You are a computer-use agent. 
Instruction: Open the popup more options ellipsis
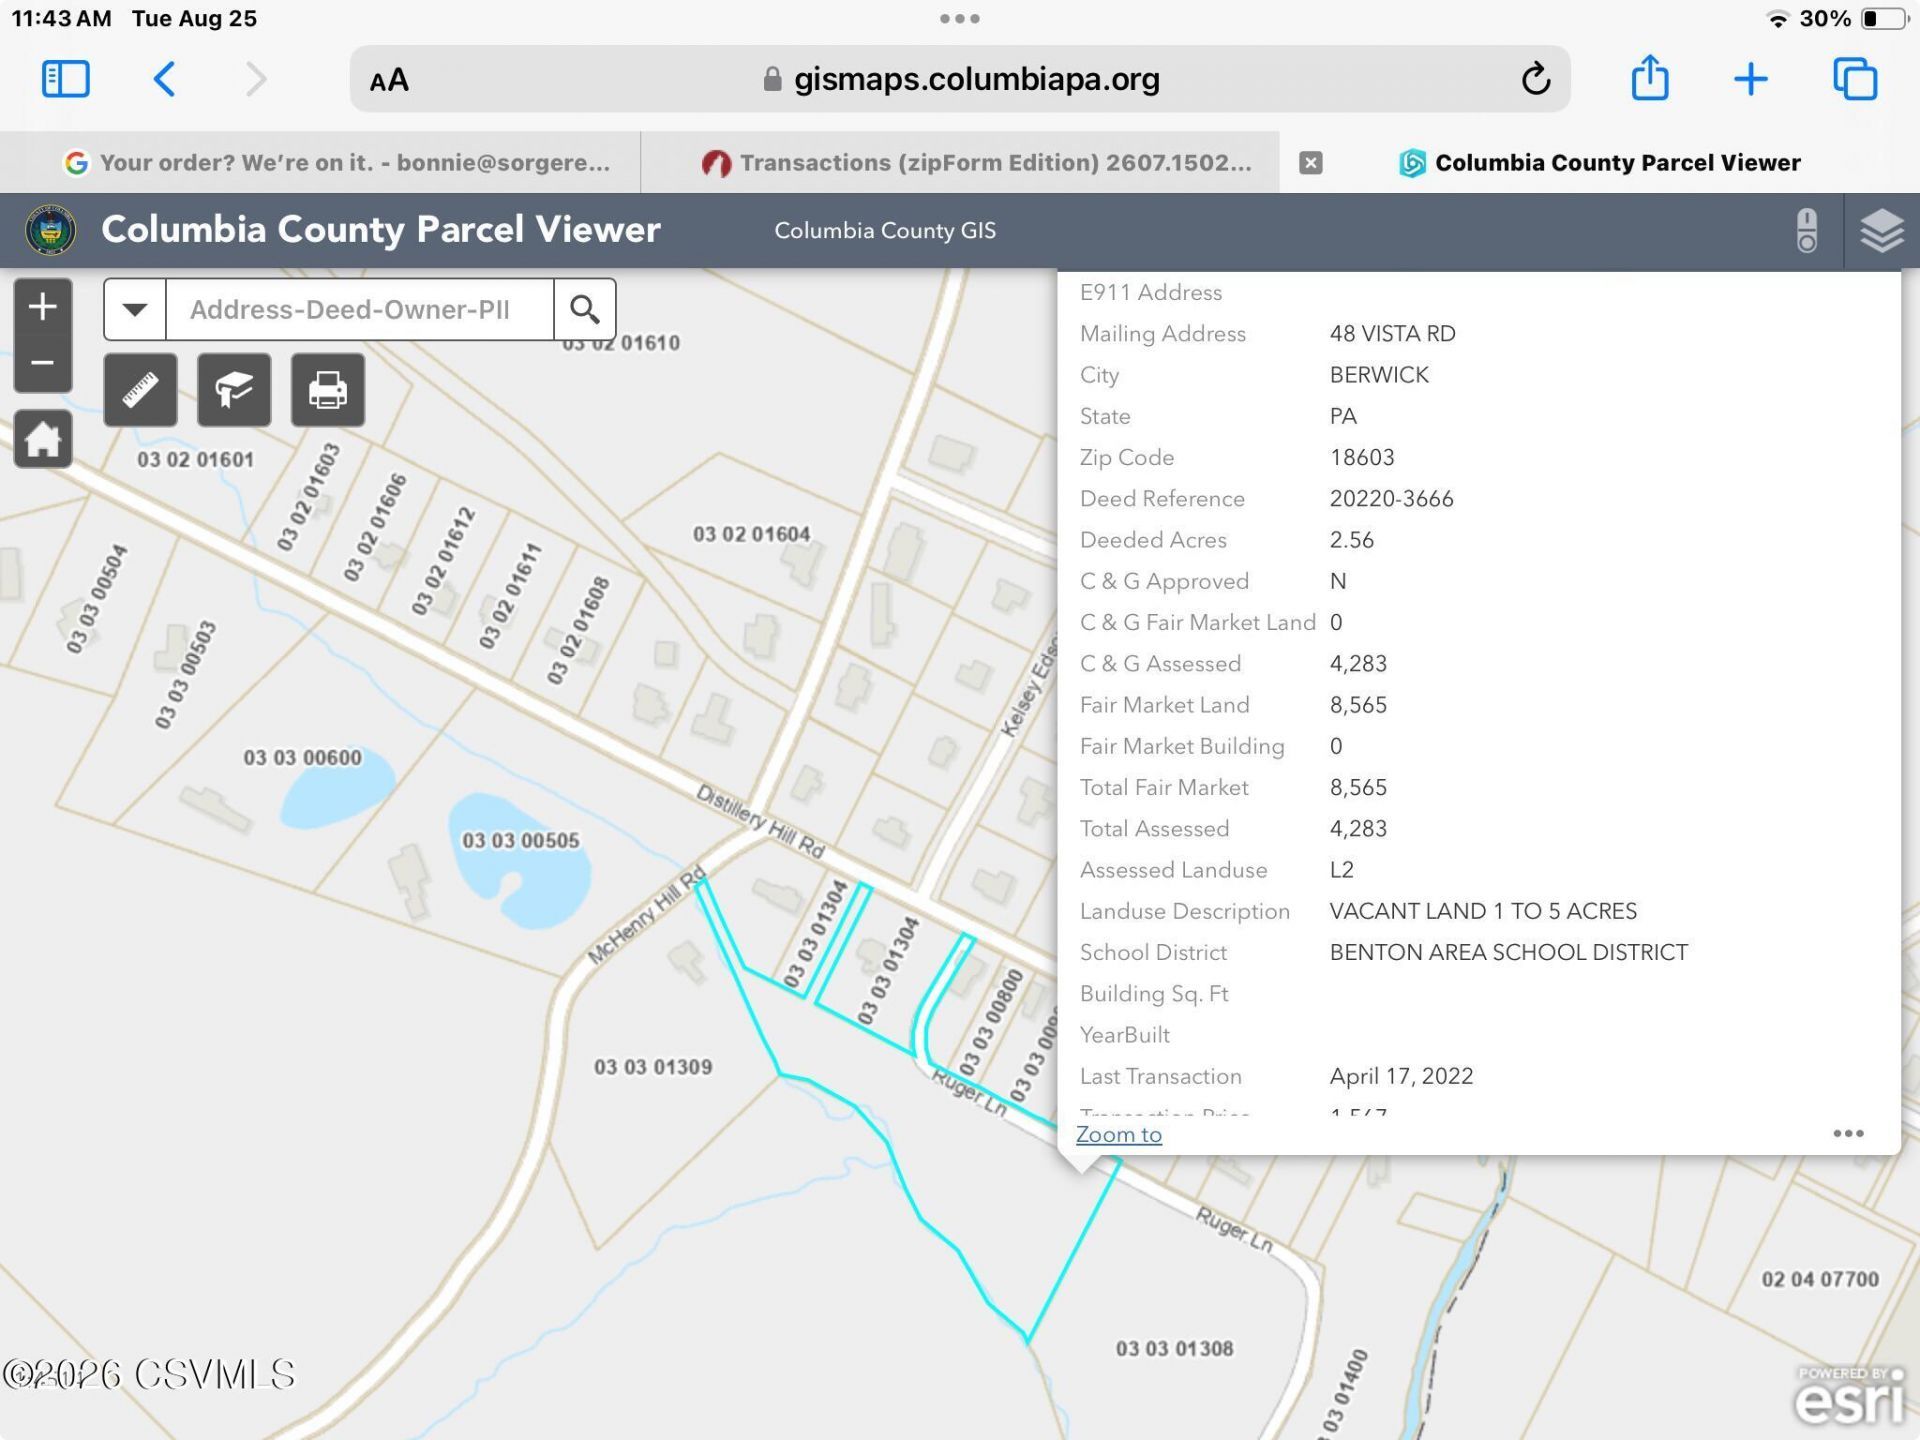click(x=1848, y=1133)
